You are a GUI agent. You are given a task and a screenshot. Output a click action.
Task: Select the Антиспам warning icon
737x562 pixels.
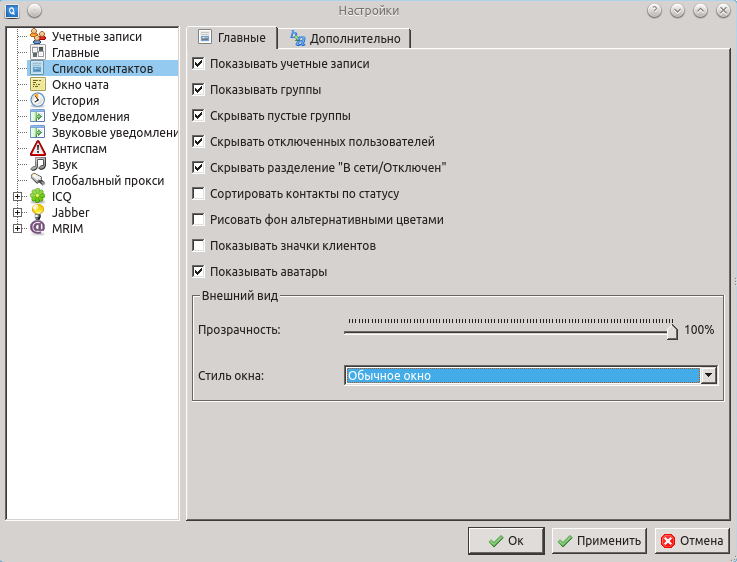37,148
